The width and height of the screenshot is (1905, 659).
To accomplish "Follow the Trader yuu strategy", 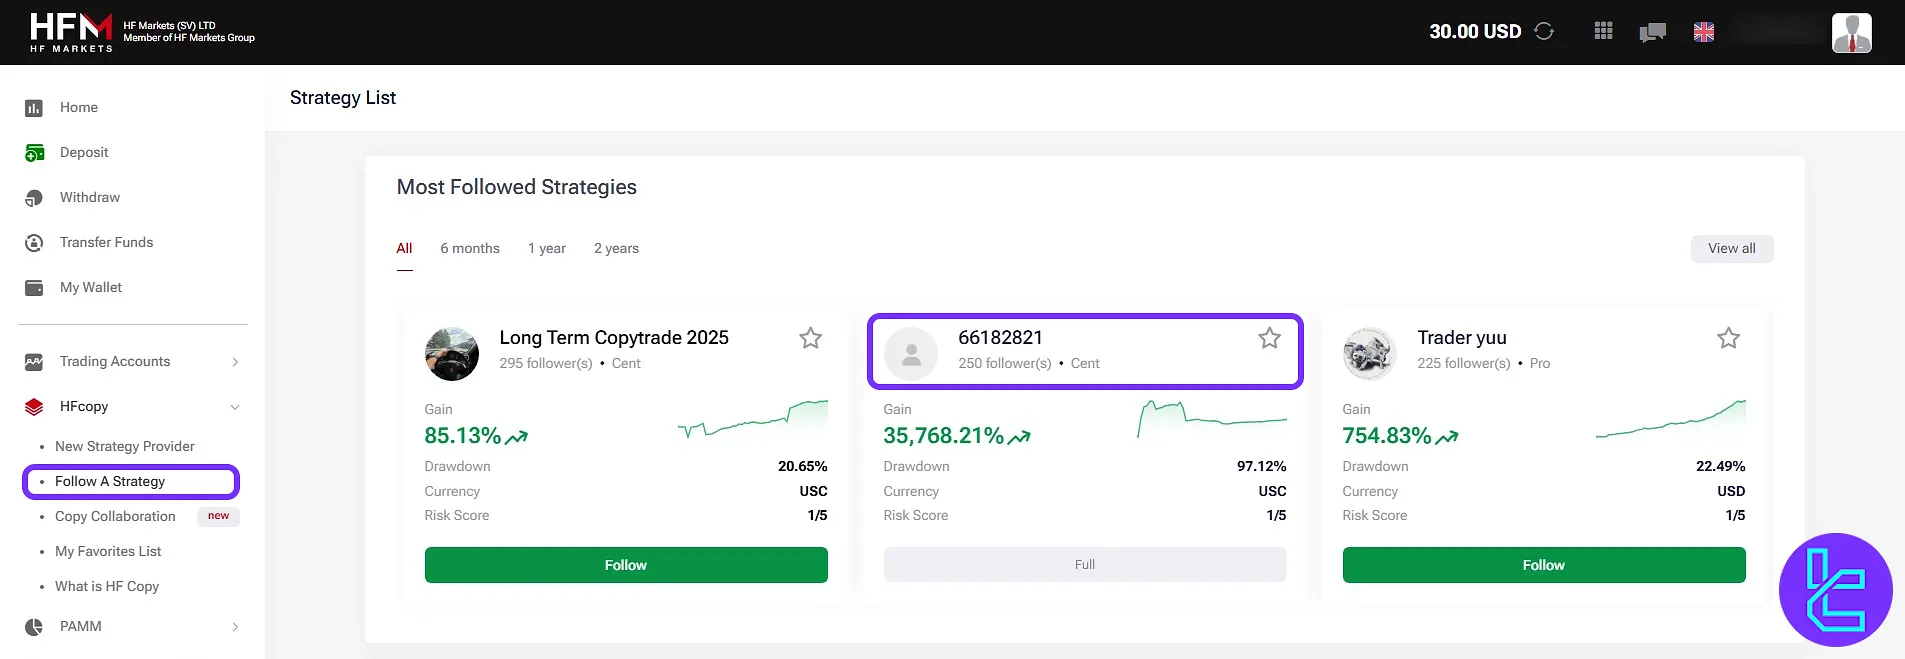I will [x=1544, y=565].
